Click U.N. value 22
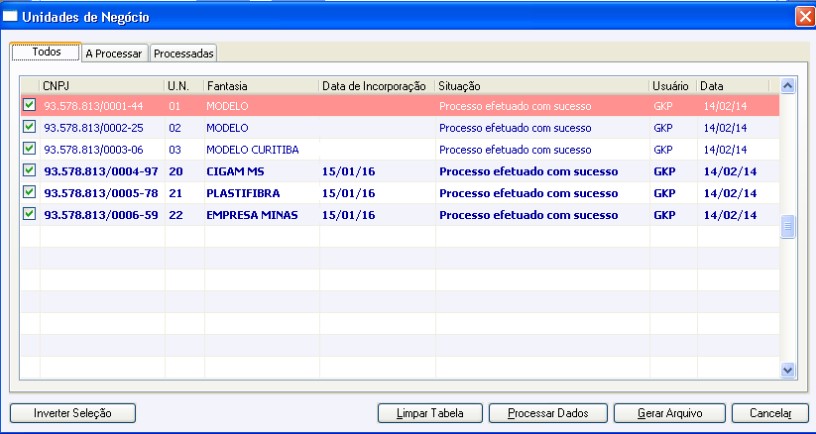Viewport: 816px width, 434px height. (176, 215)
